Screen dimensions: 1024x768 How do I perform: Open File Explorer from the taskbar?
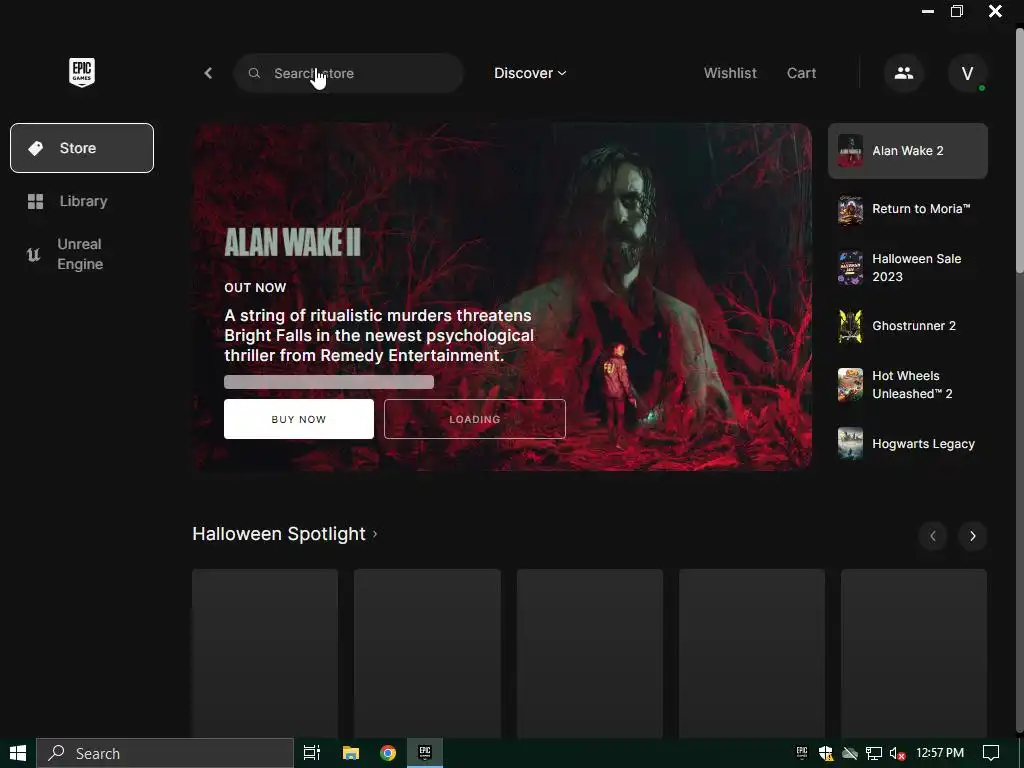tap(351, 753)
